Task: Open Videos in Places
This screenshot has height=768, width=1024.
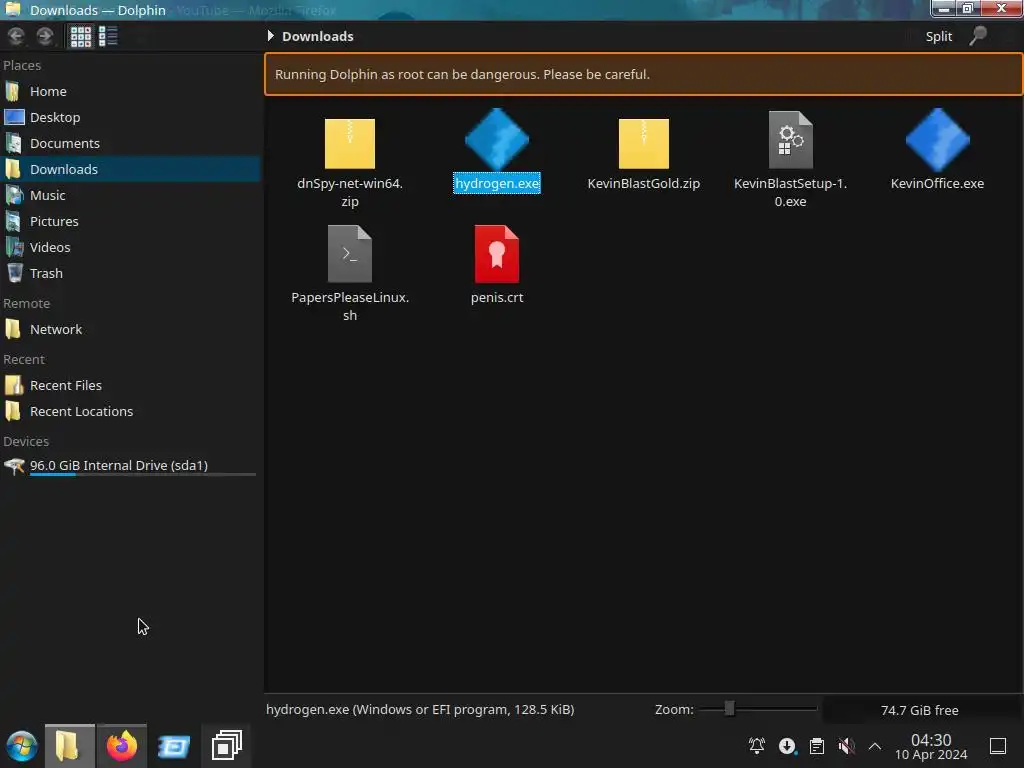Action: [x=131, y=248]
